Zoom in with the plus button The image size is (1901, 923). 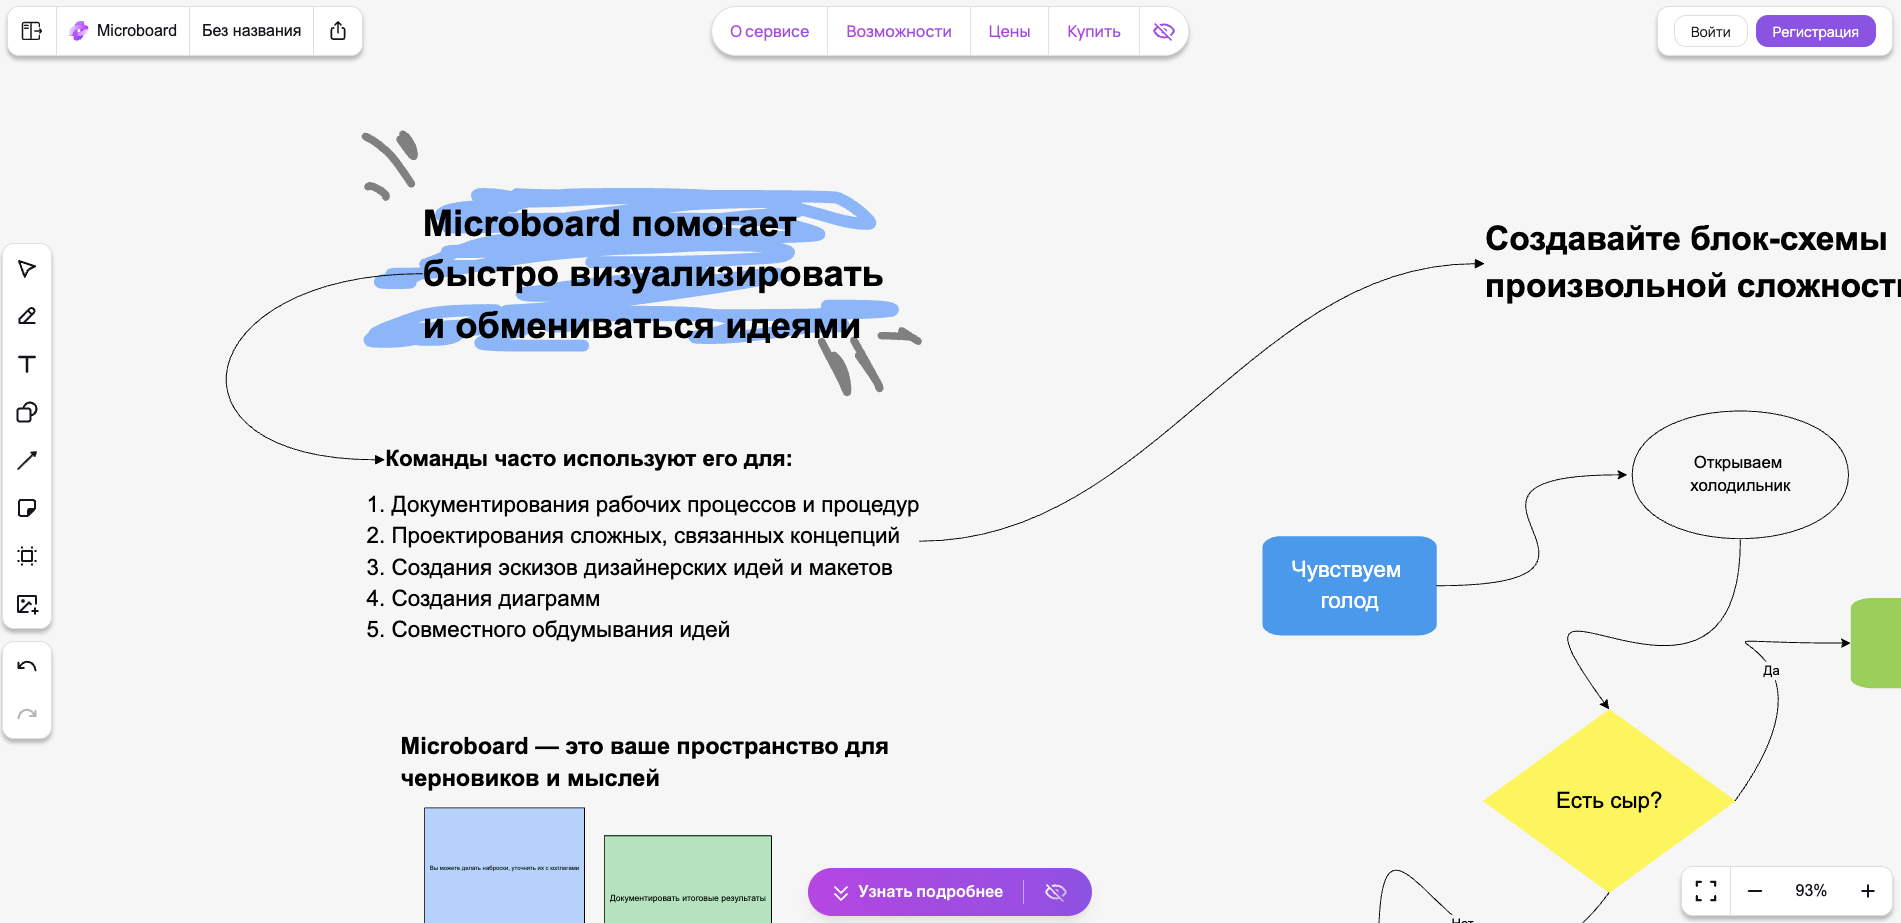click(x=1867, y=891)
